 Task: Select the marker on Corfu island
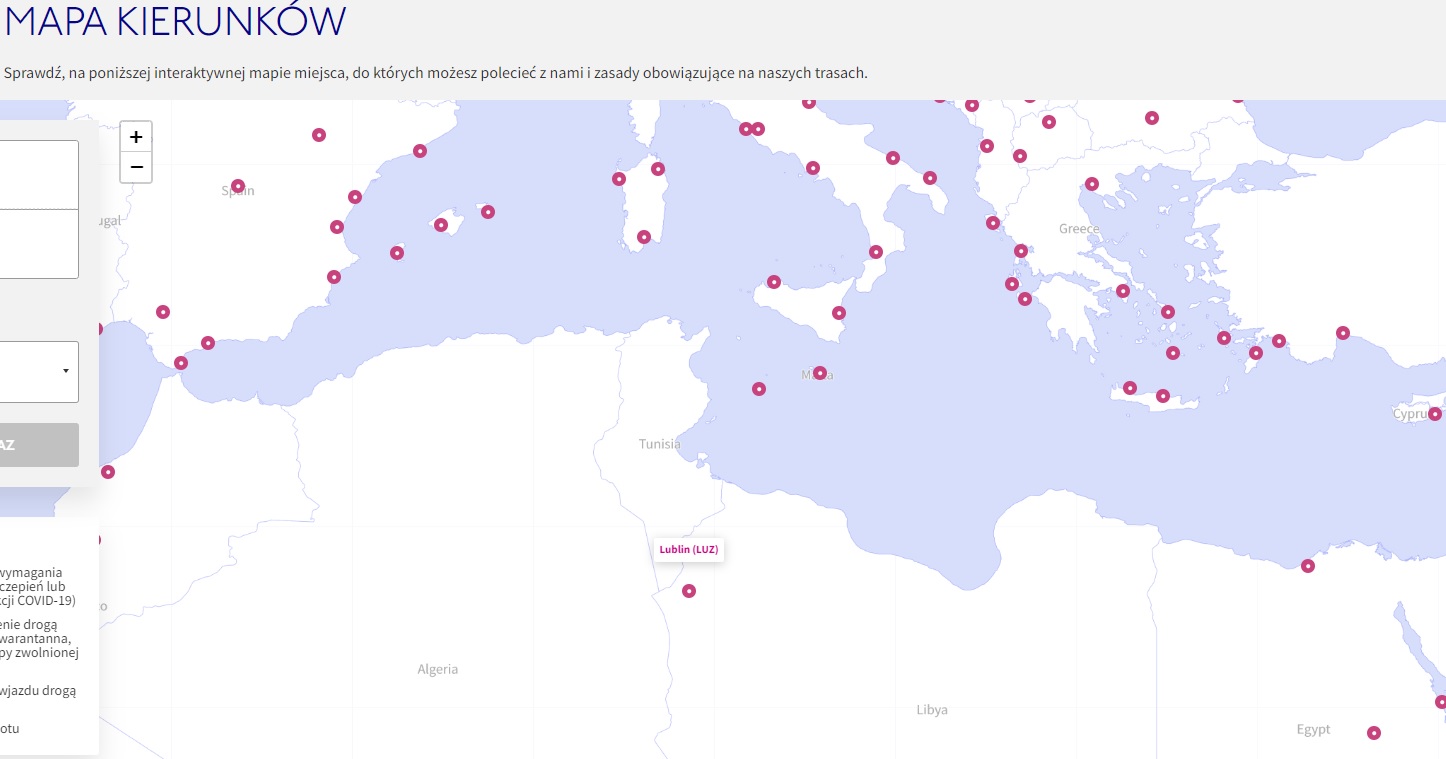pyautogui.click(x=993, y=223)
